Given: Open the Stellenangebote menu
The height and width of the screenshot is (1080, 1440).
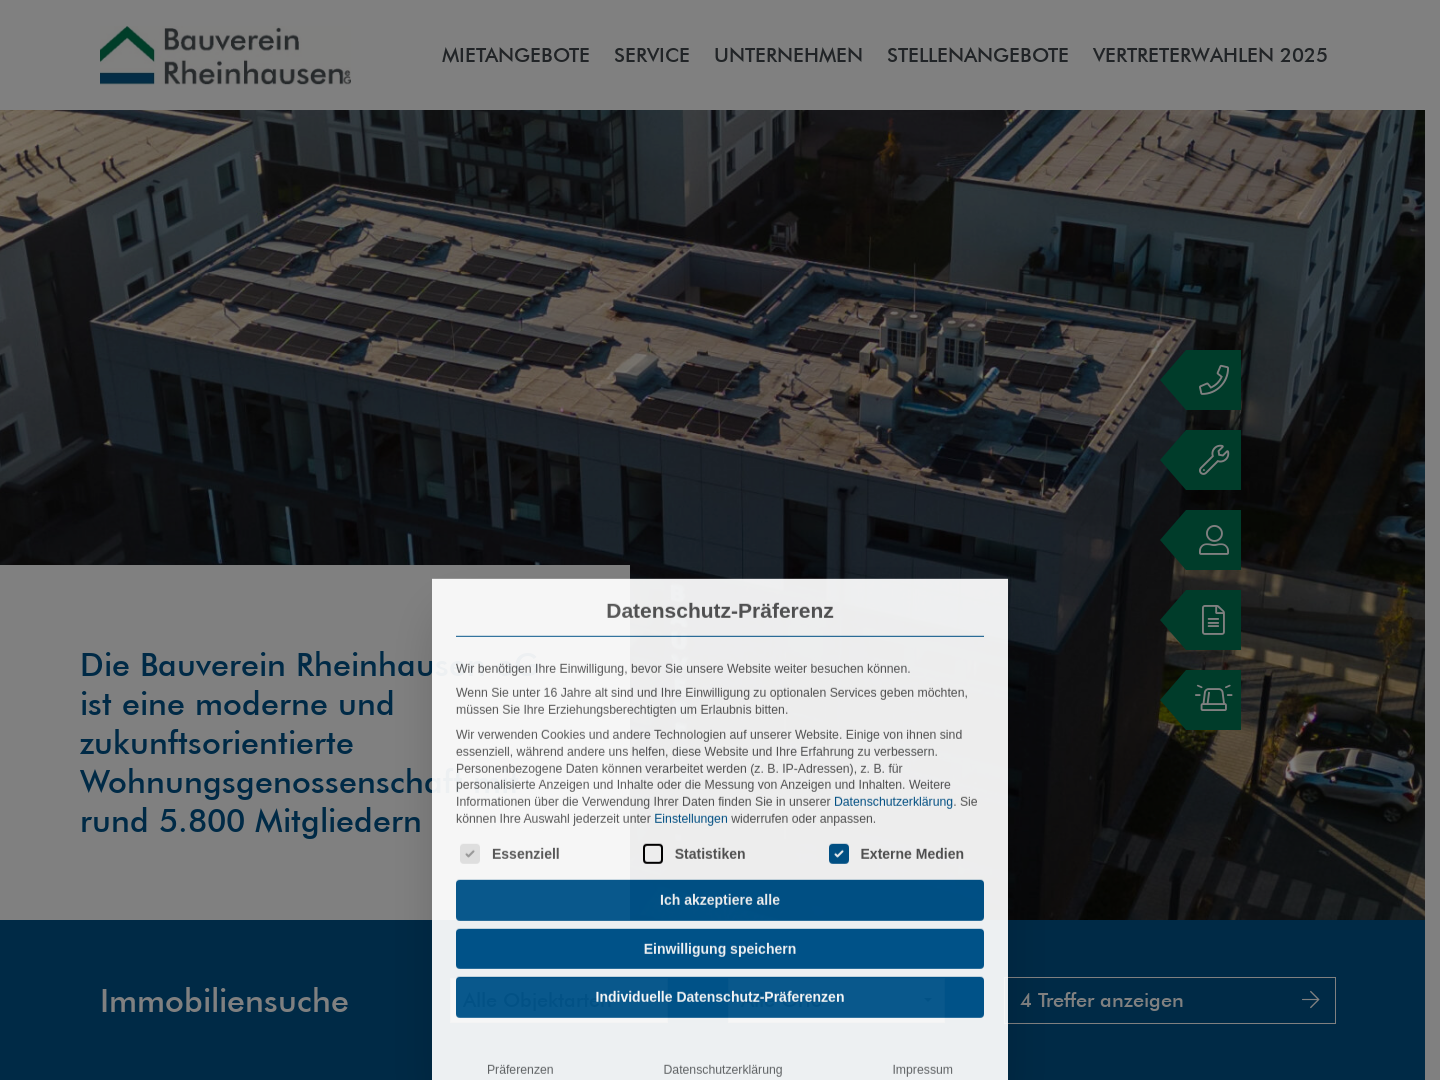Looking at the screenshot, I should [978, 55].
